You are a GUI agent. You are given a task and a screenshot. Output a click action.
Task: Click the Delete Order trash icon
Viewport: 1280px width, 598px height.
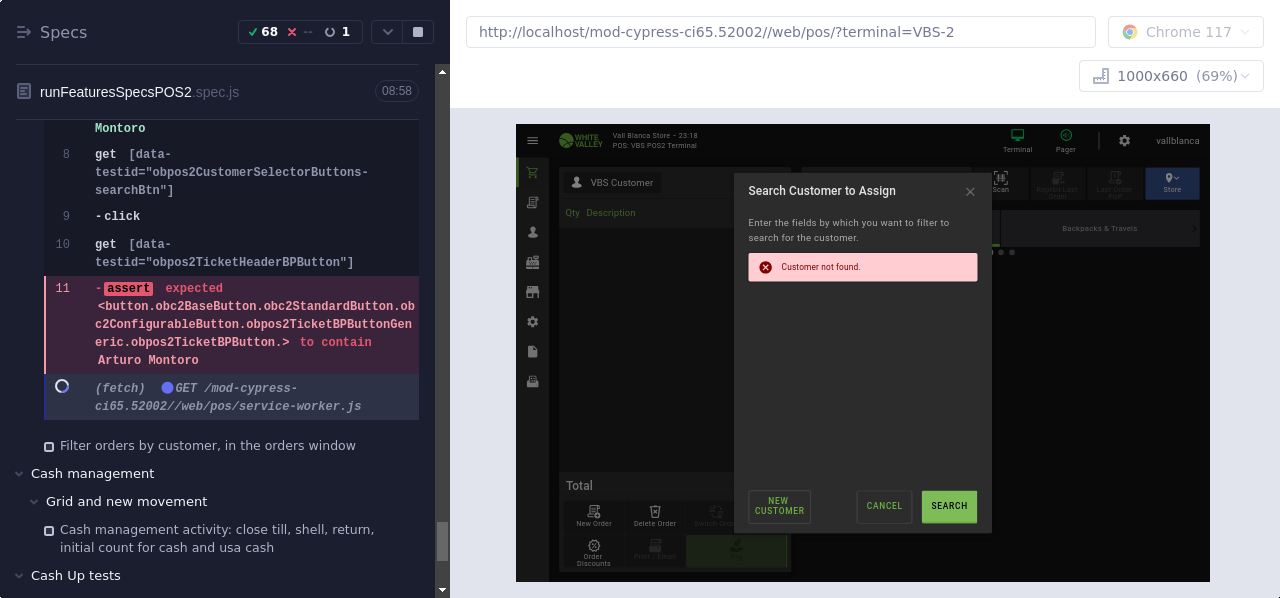tap(655, 512)
